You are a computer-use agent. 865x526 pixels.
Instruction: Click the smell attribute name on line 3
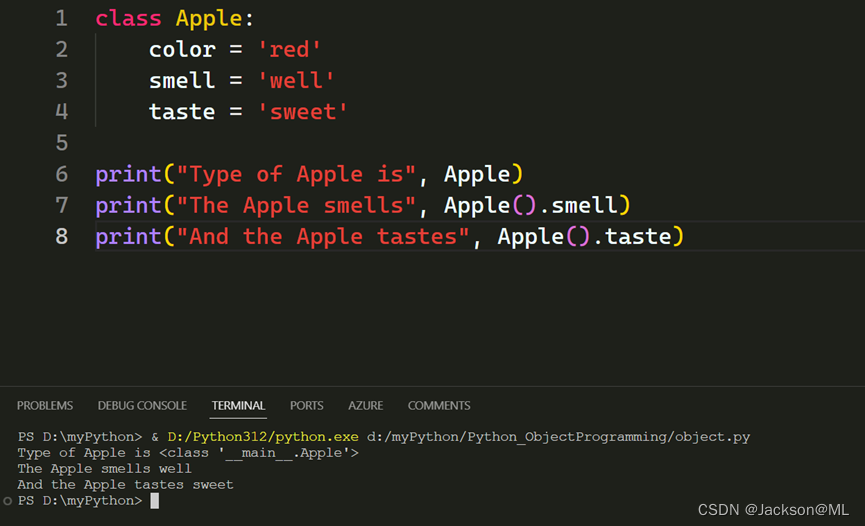(182, 80)
